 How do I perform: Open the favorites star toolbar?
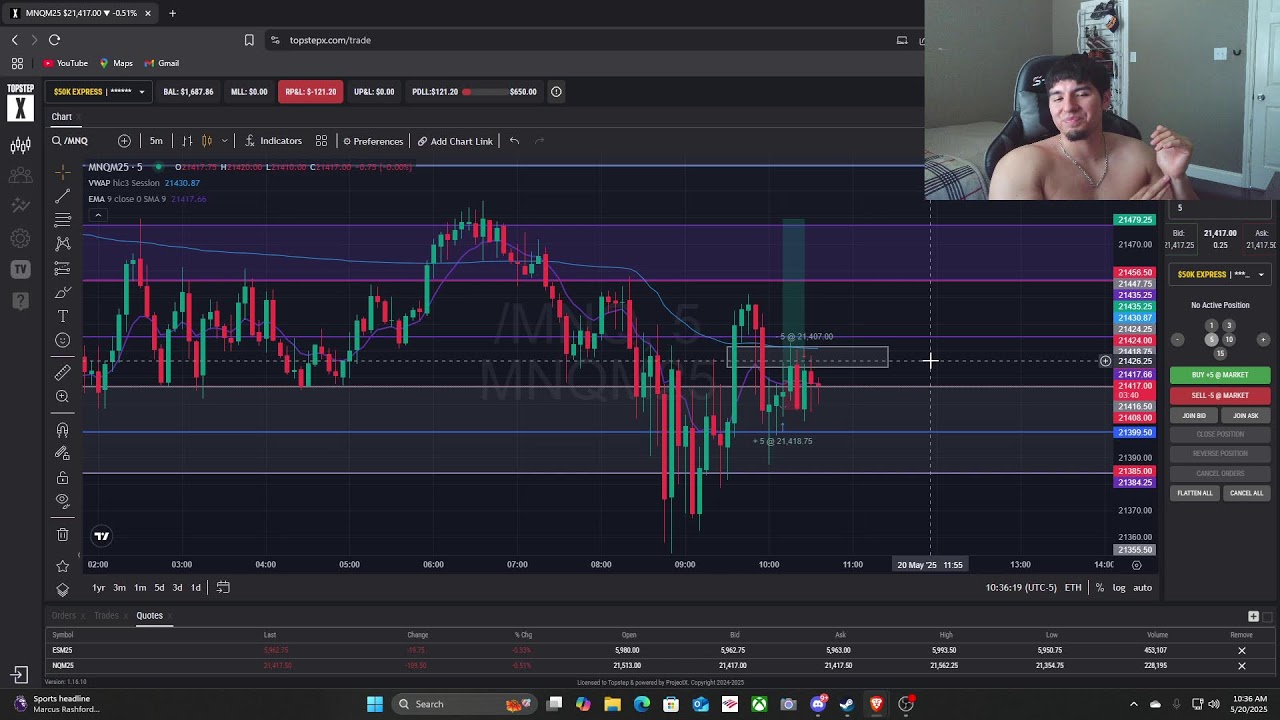[x=62, y=567]
